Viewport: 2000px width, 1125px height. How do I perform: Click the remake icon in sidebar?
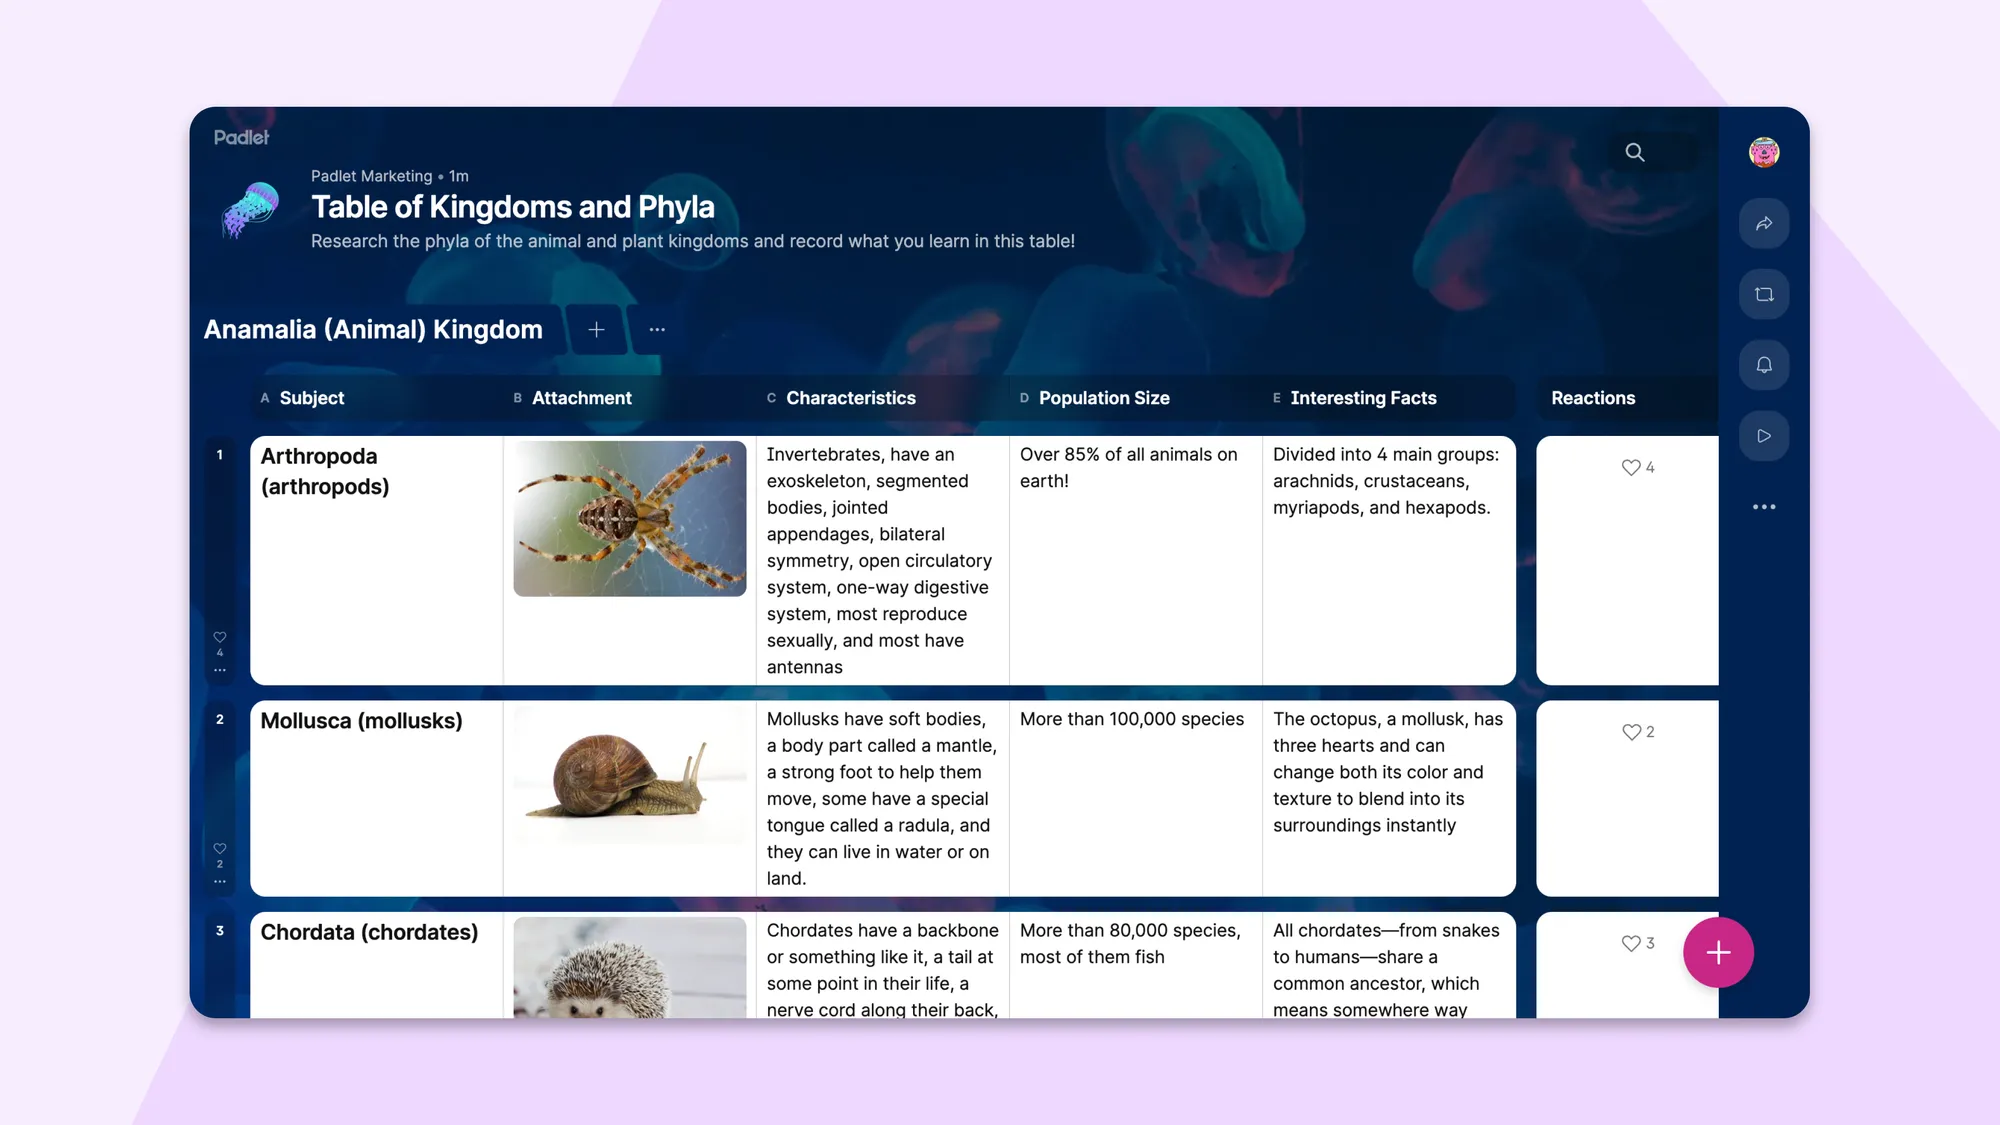(x=1763, y=294)
